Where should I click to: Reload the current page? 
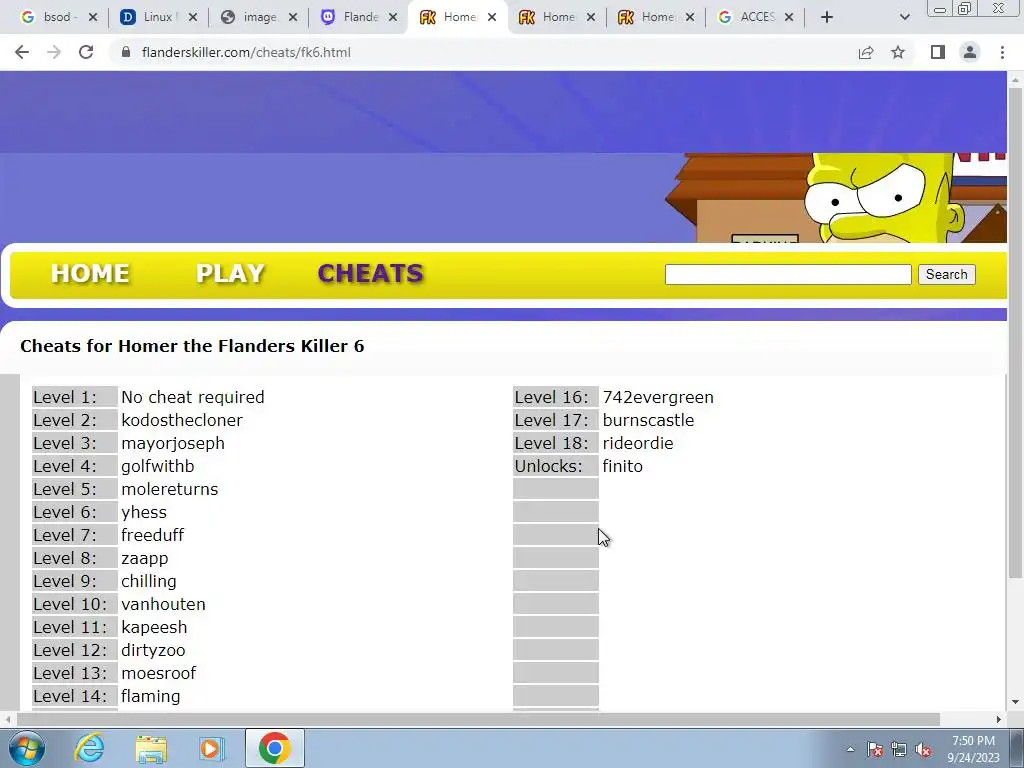[x=86, y=52]
